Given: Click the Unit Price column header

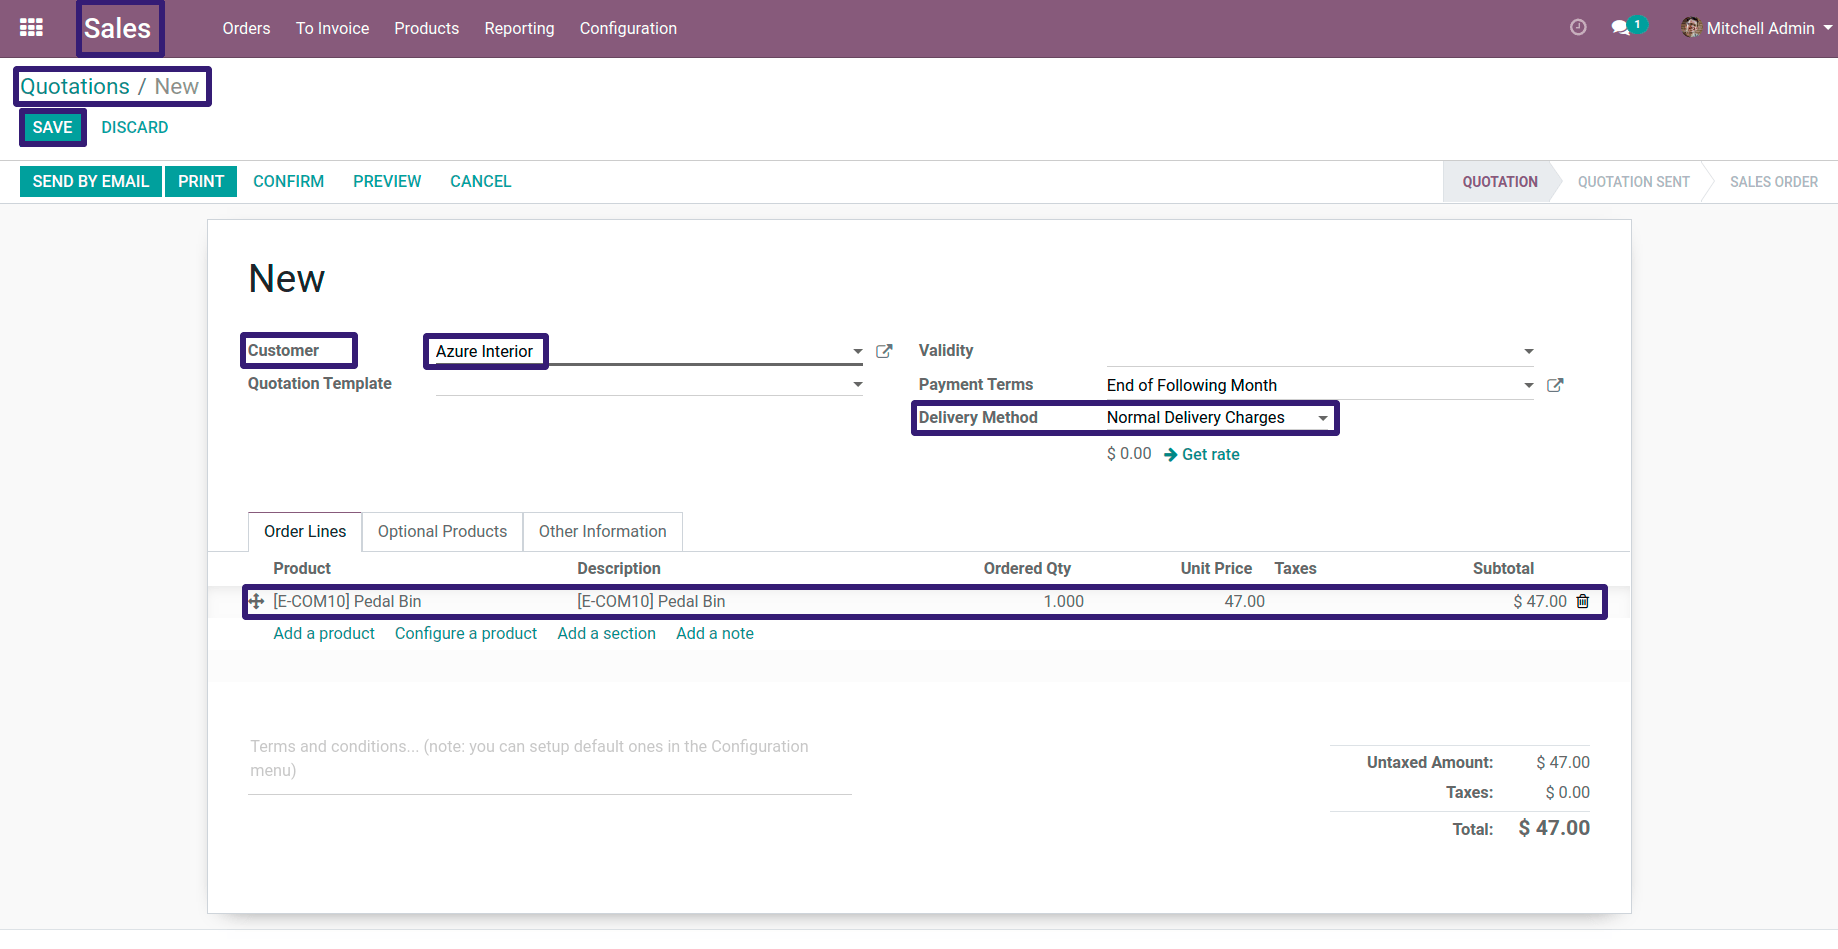Looking at the screenshot, I should 1216,568.
